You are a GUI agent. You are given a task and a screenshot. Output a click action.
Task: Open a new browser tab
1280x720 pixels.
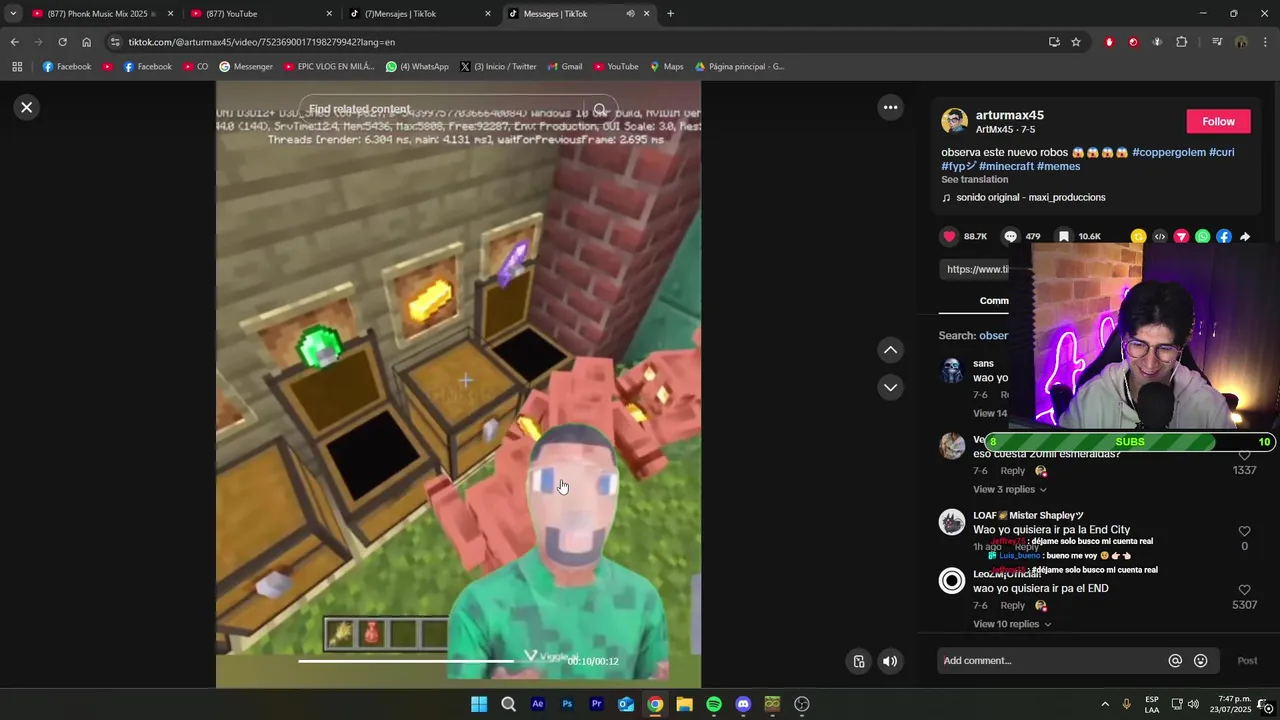(670, 14)
